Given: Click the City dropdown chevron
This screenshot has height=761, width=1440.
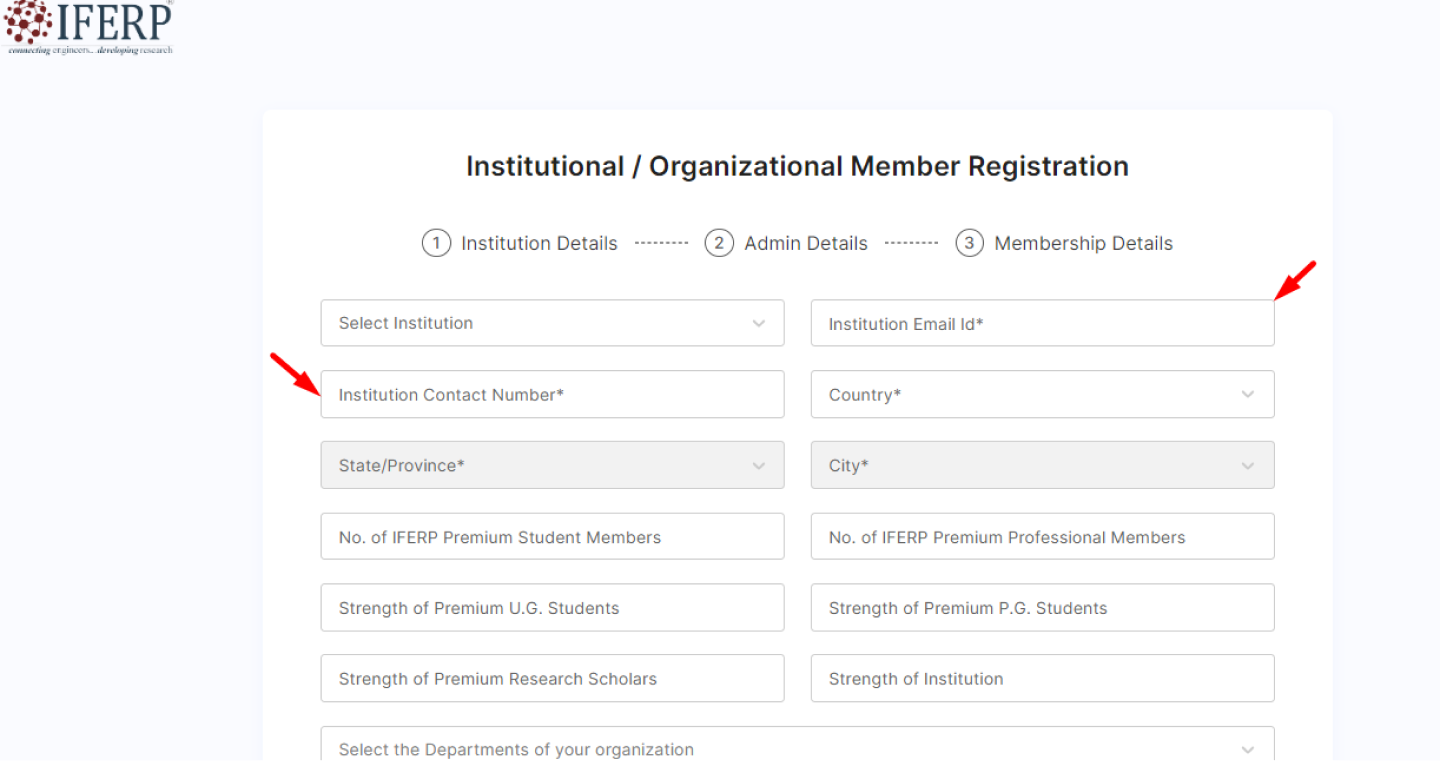Looking at the screenshot, I should click(1248, 465).
